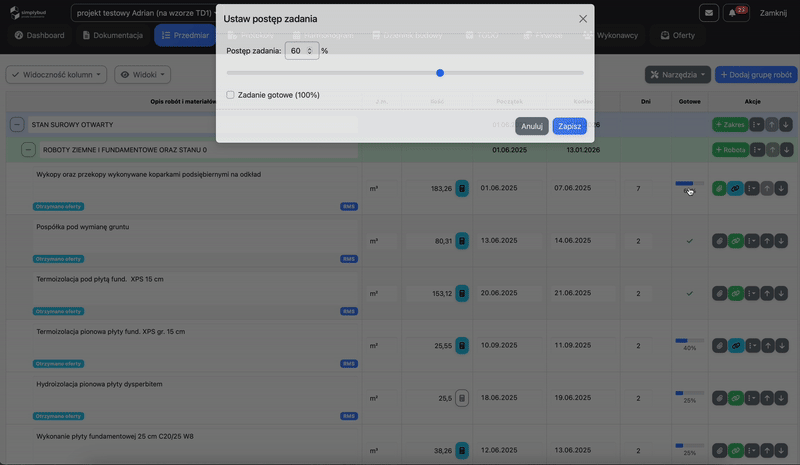
Task: Click RMS badge in Wykopy oraz przekopy row
Action: [x=349, y=207]
